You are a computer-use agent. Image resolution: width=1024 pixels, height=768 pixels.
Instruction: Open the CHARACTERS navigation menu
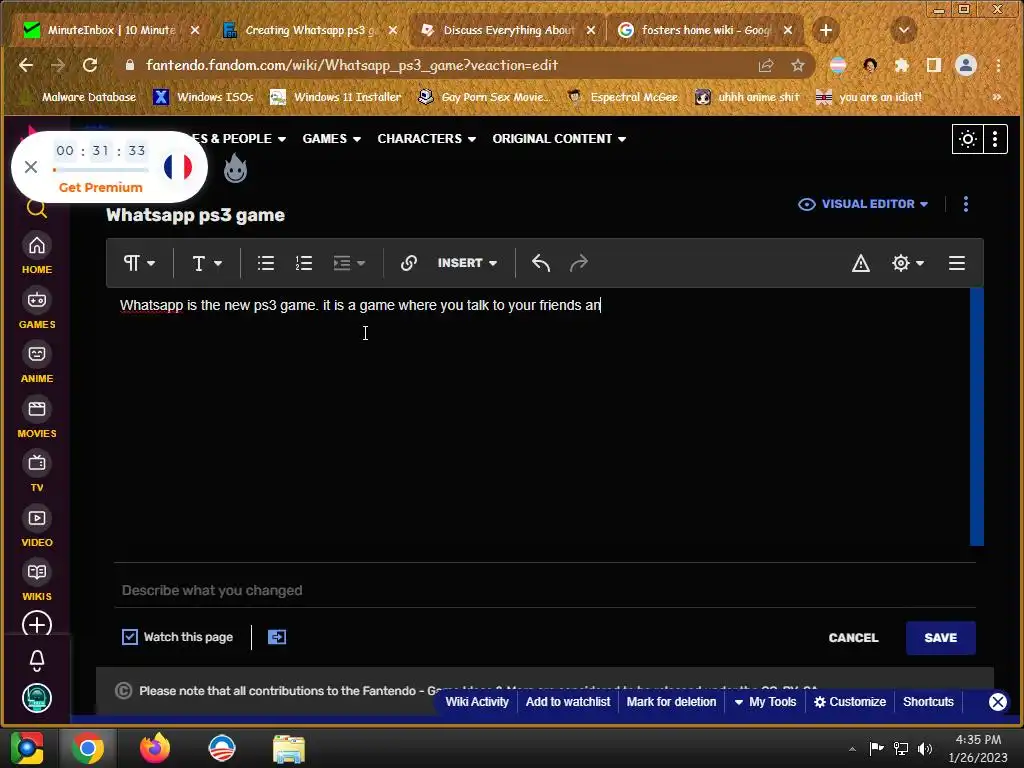coord(426,138)
